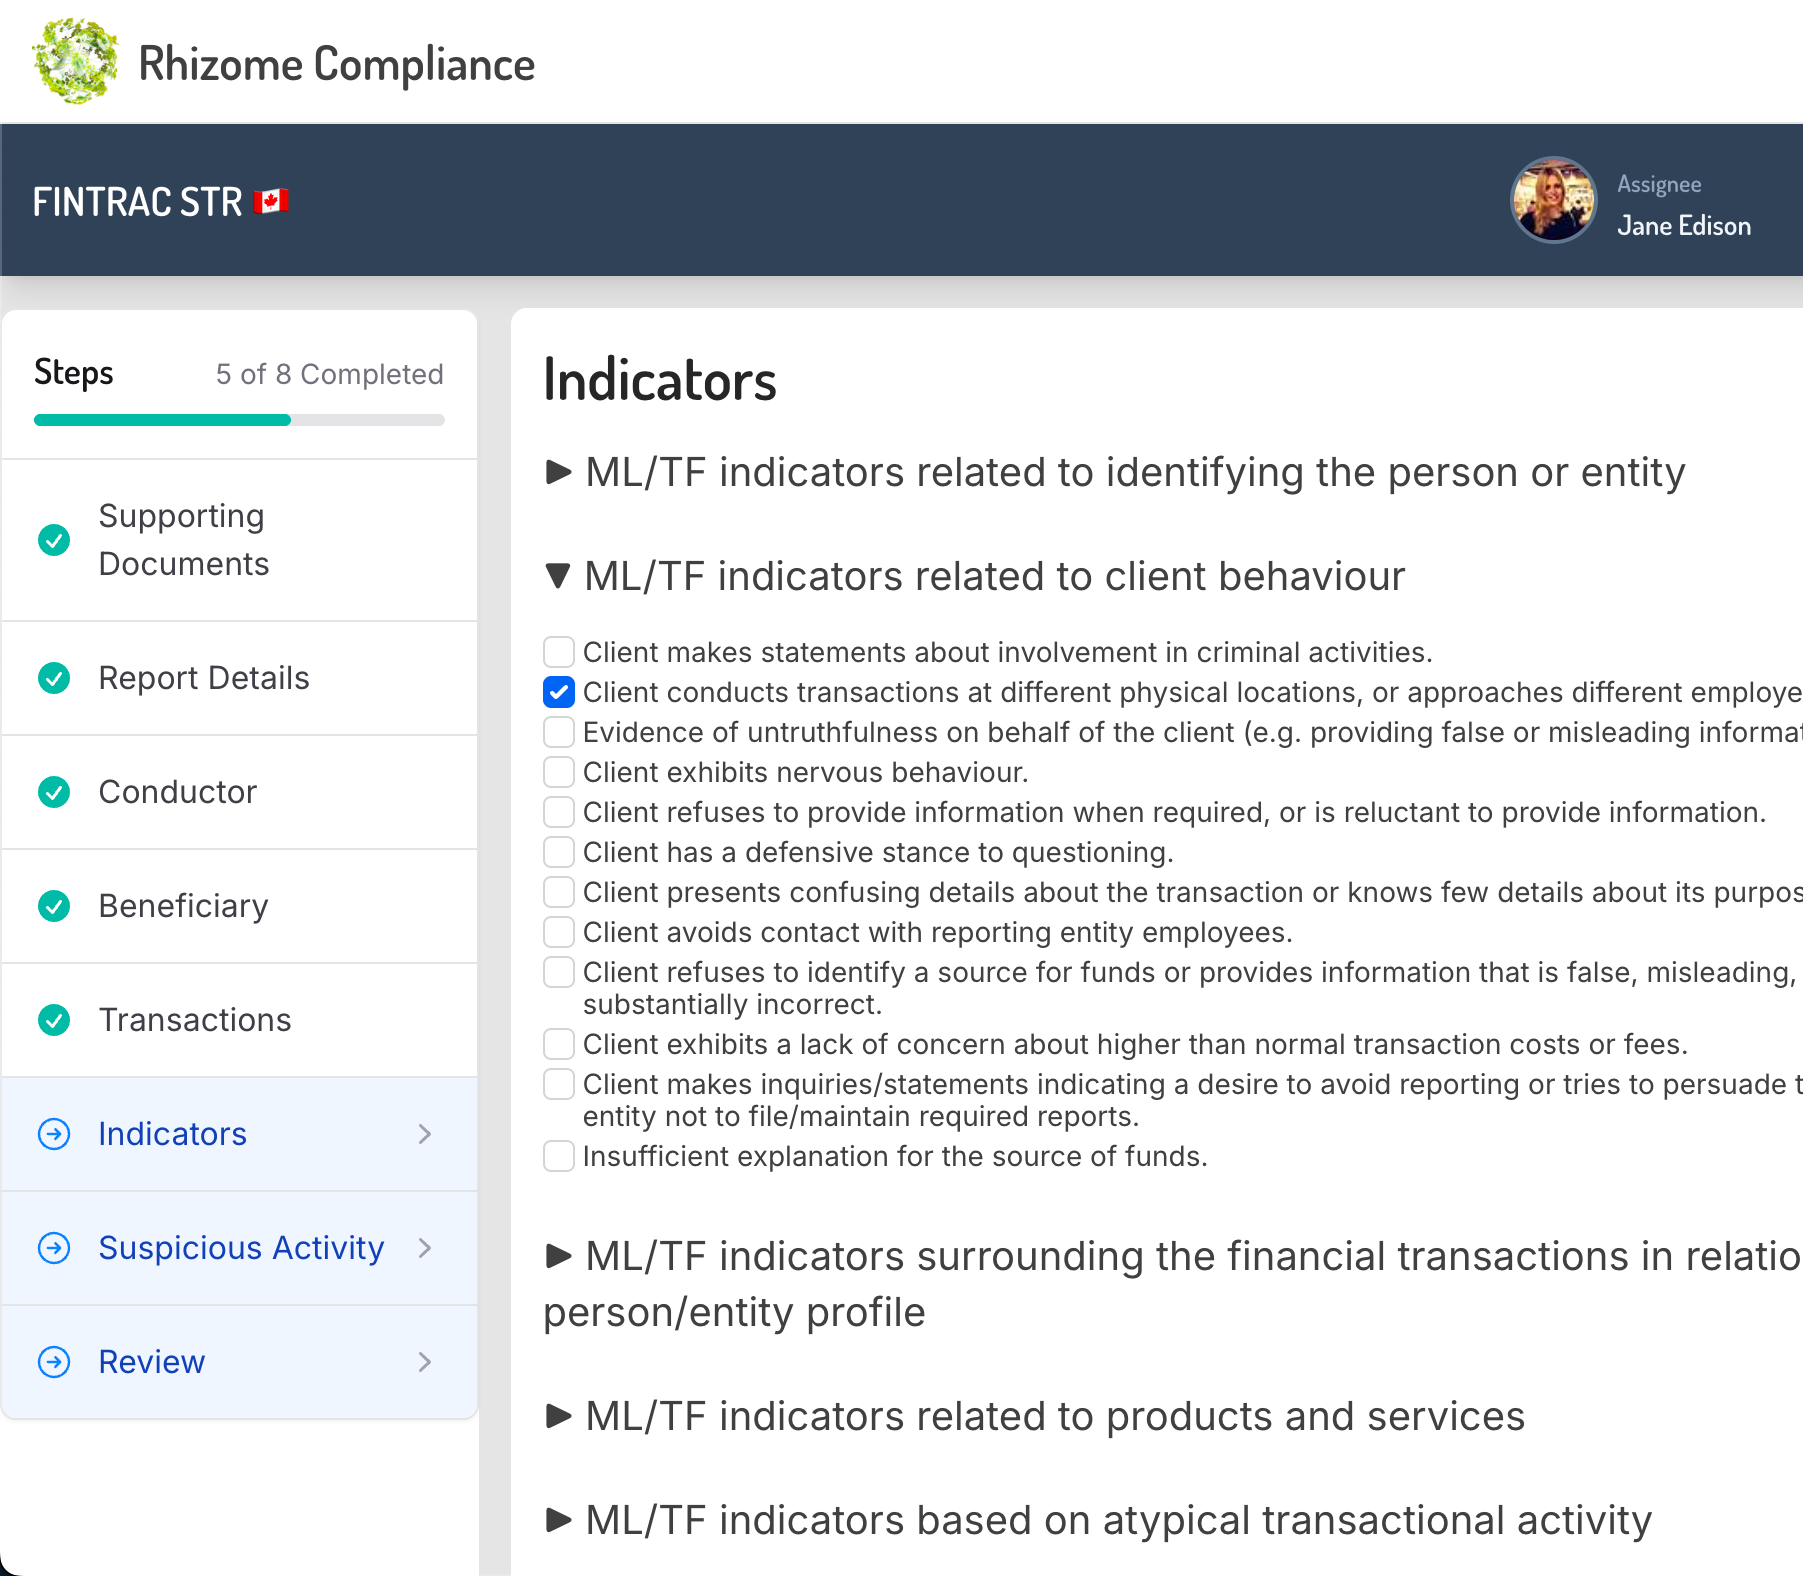Click Jane Edison's profile photo

[x=1553, y=200]
